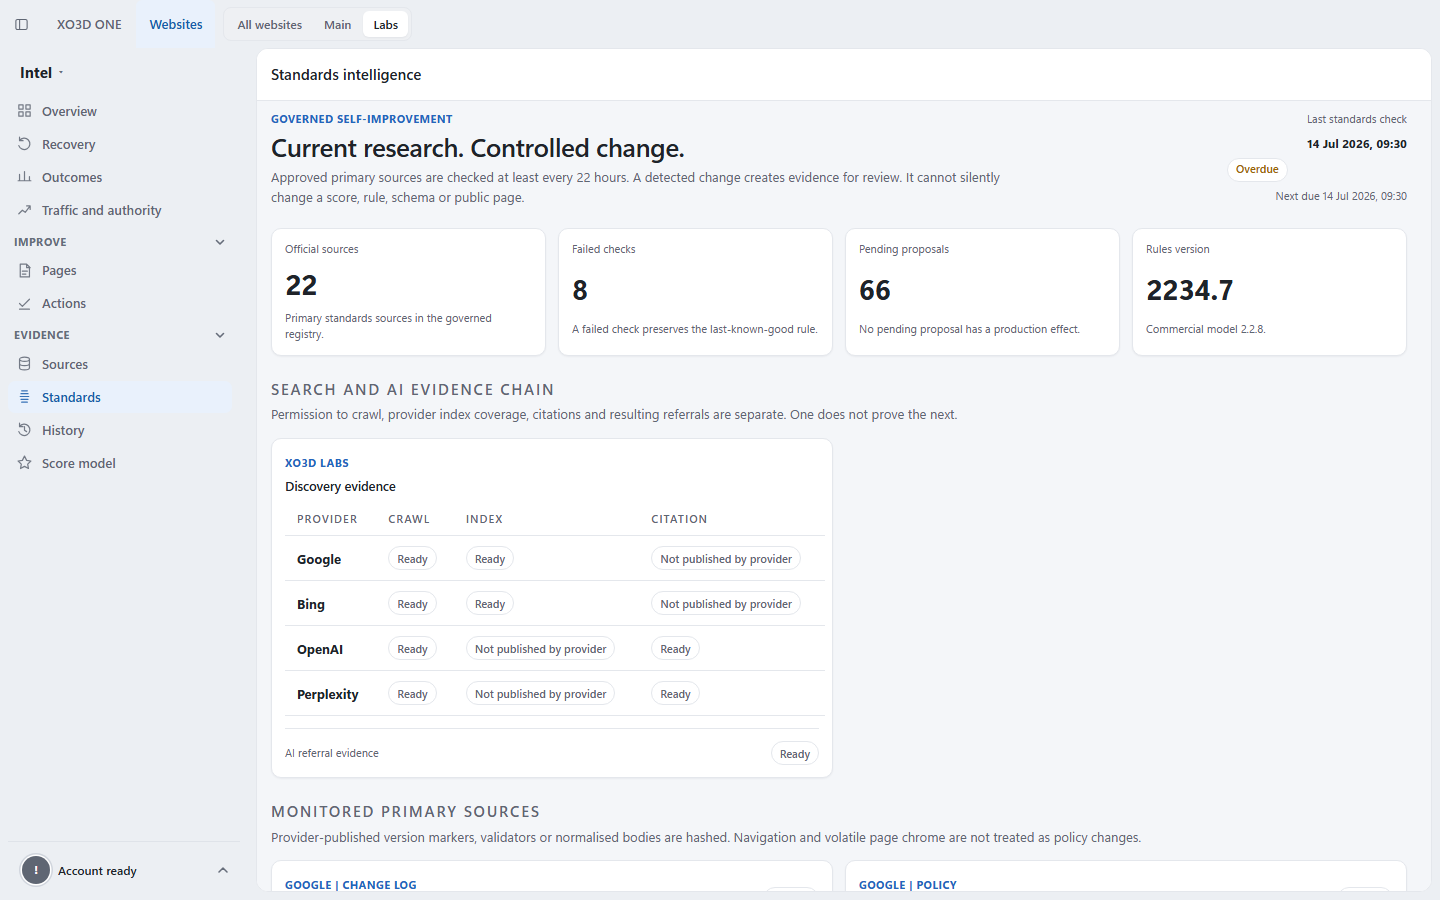Click Perplexity's Citation Ready badge
Viewport: 1440px width, 900px height.
coord(675,694)
